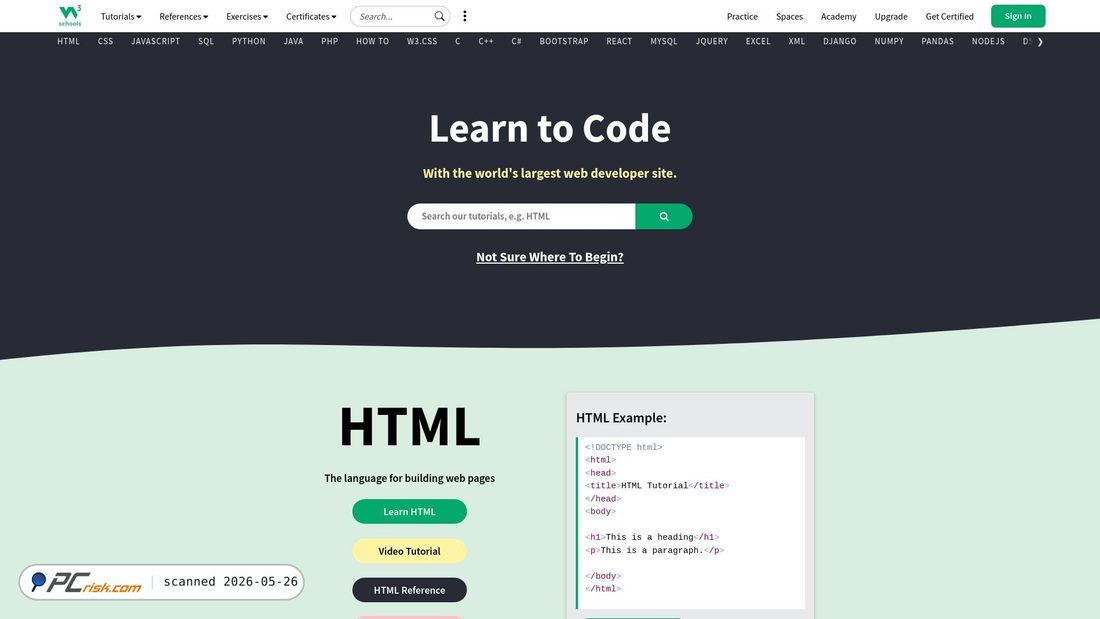1100x619 pixels.
Task: Select CSS in the language bar
Action: 105,41
